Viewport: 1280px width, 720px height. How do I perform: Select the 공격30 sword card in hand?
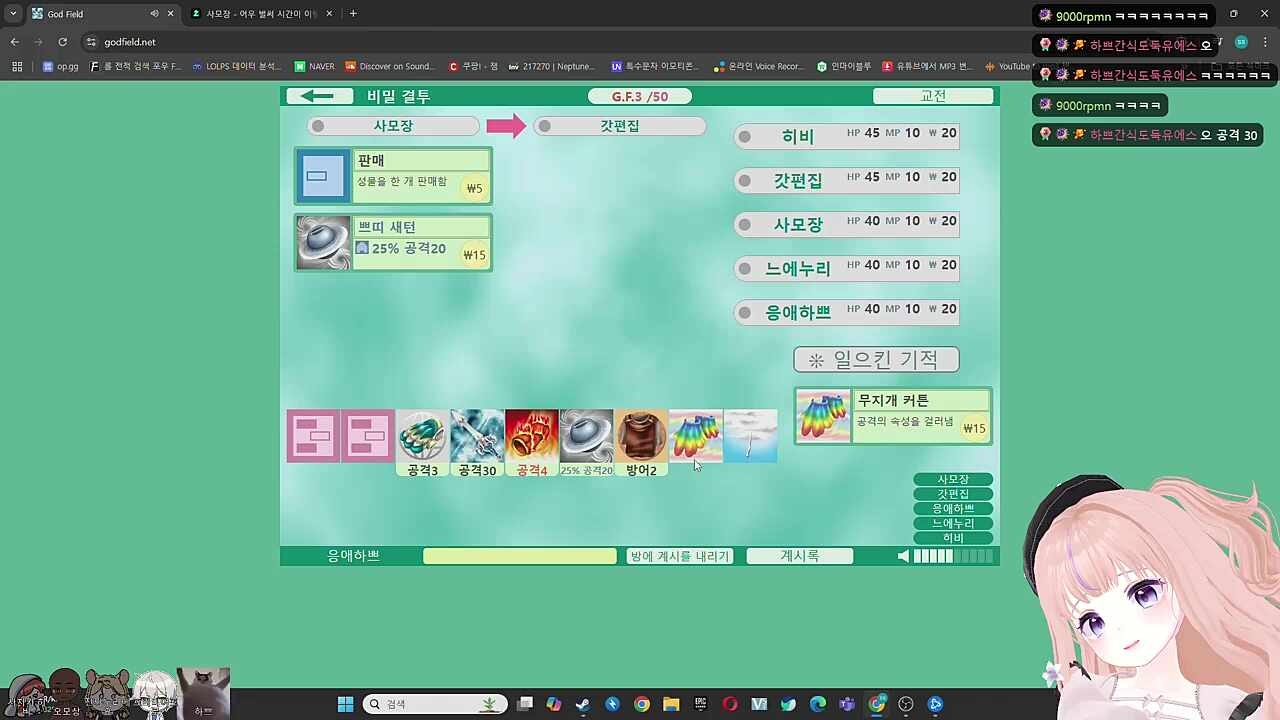pyautogui.click(x=477, y=443)
